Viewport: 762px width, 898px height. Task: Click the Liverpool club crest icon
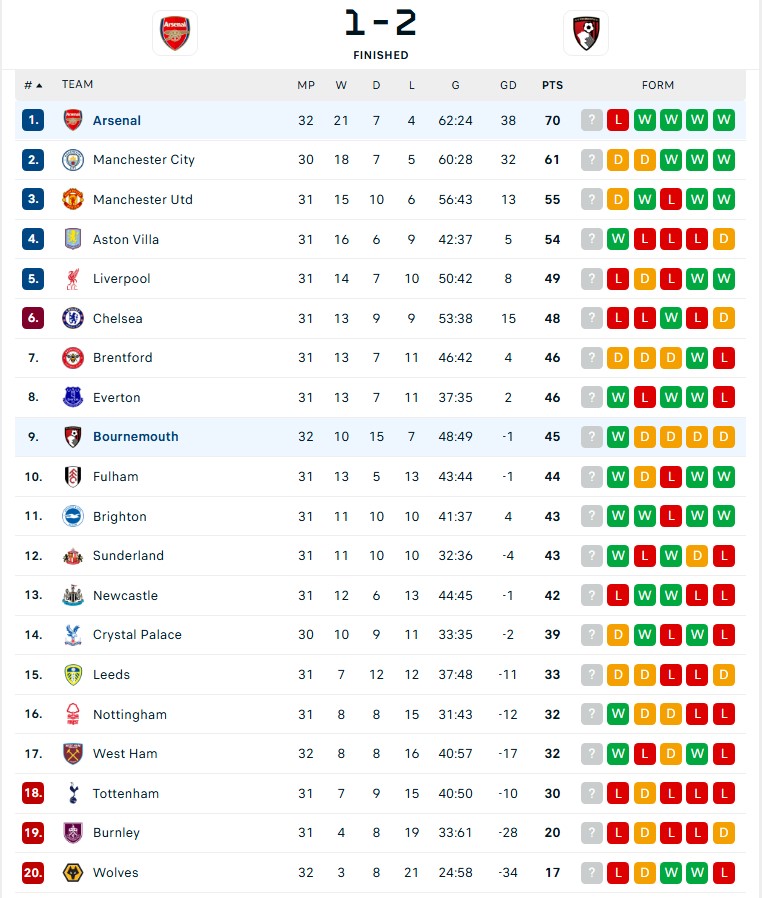point(73,279)
